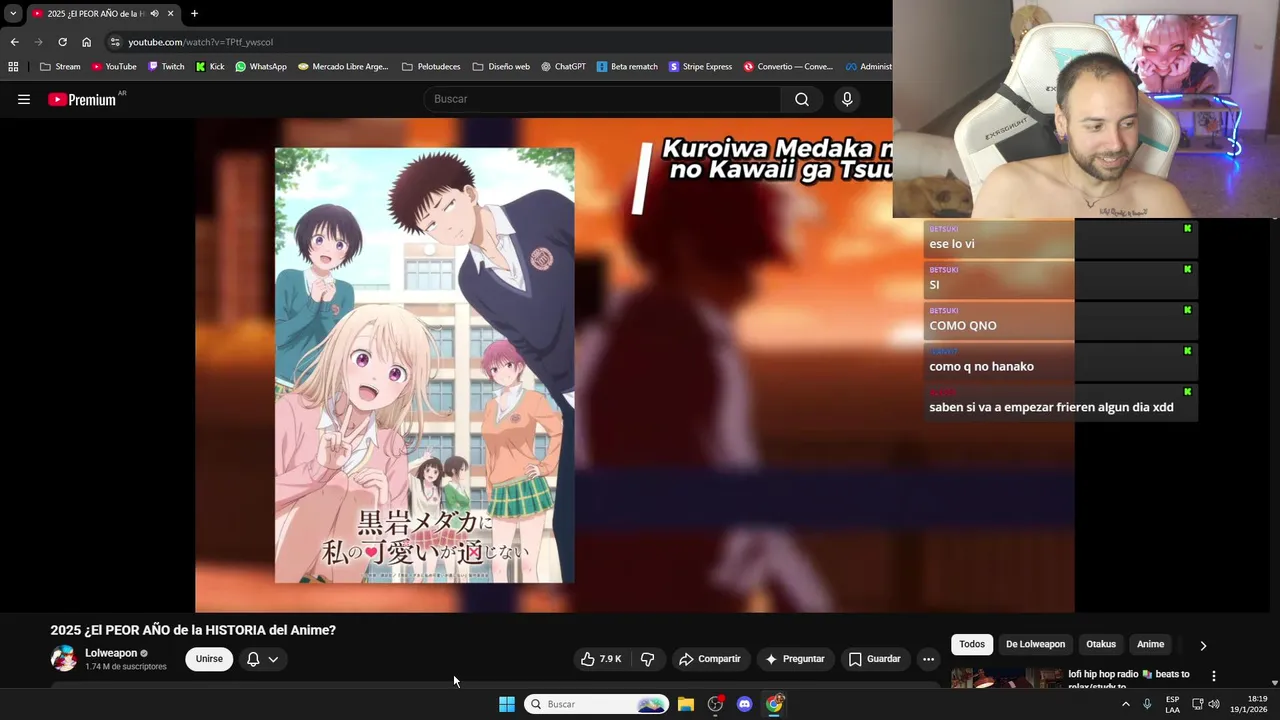Select the youtube.com address bar URL
The height and width of the screenshot is (720, 1280).
[200, 42]
